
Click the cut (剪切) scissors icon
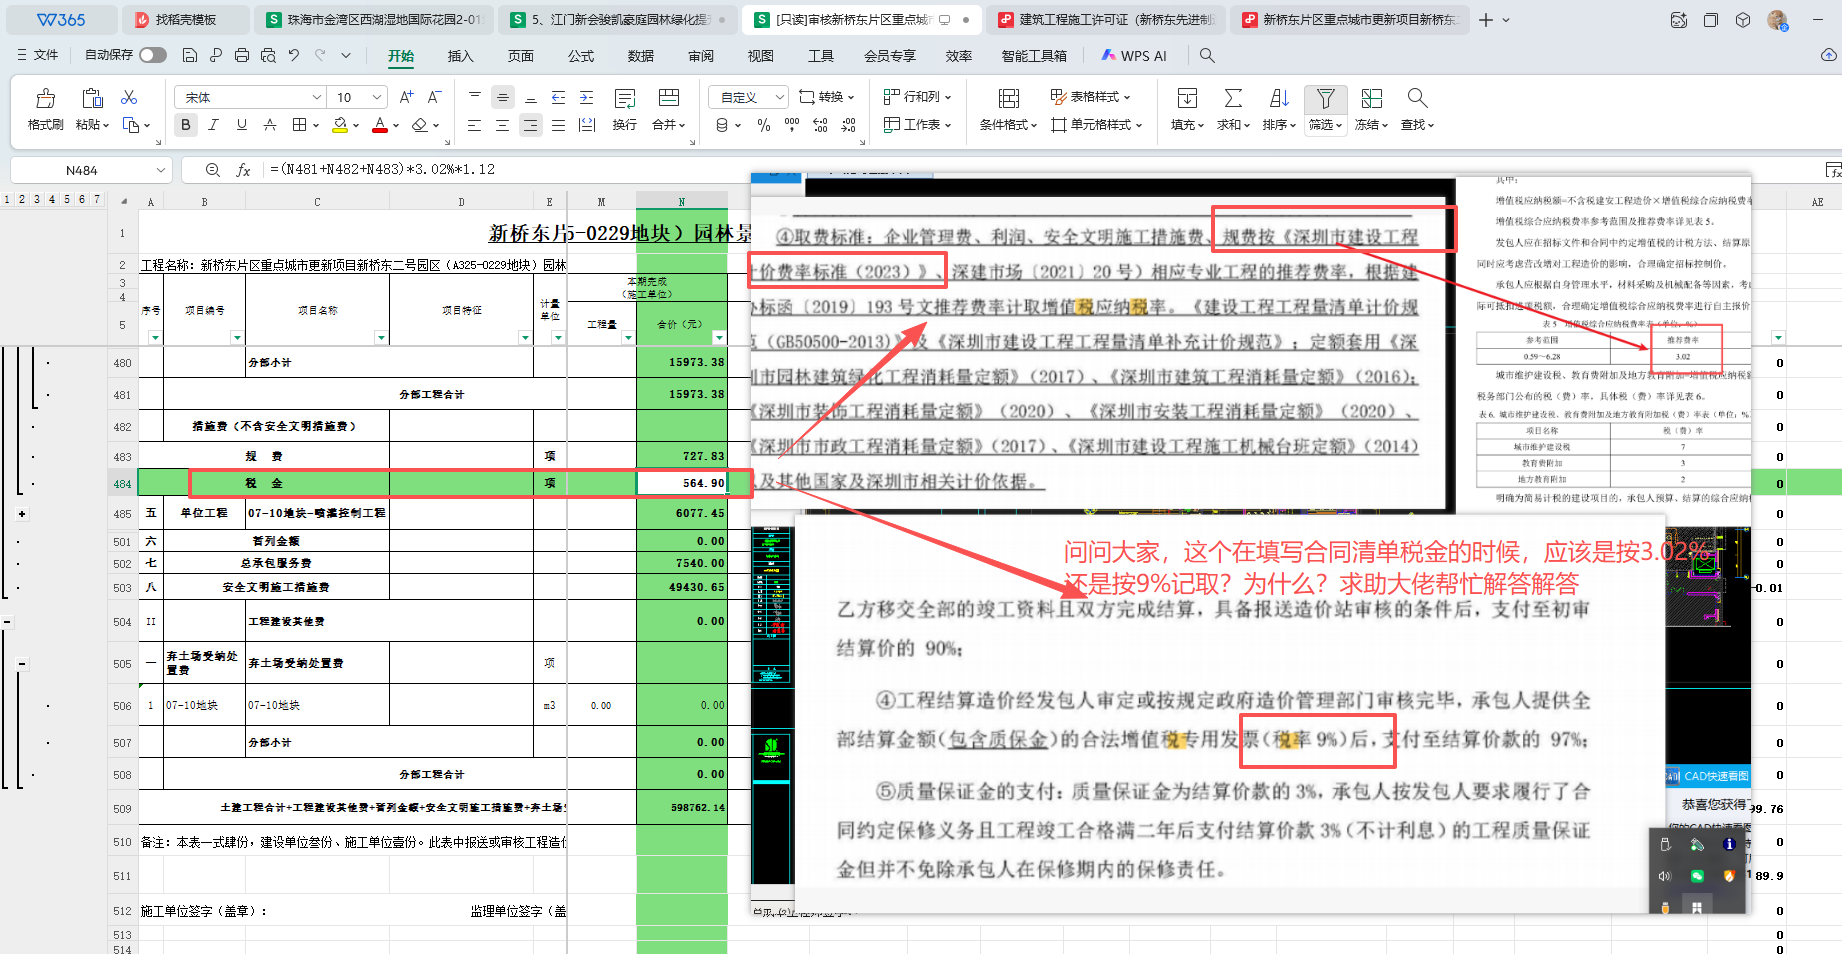tap(127, 96)
